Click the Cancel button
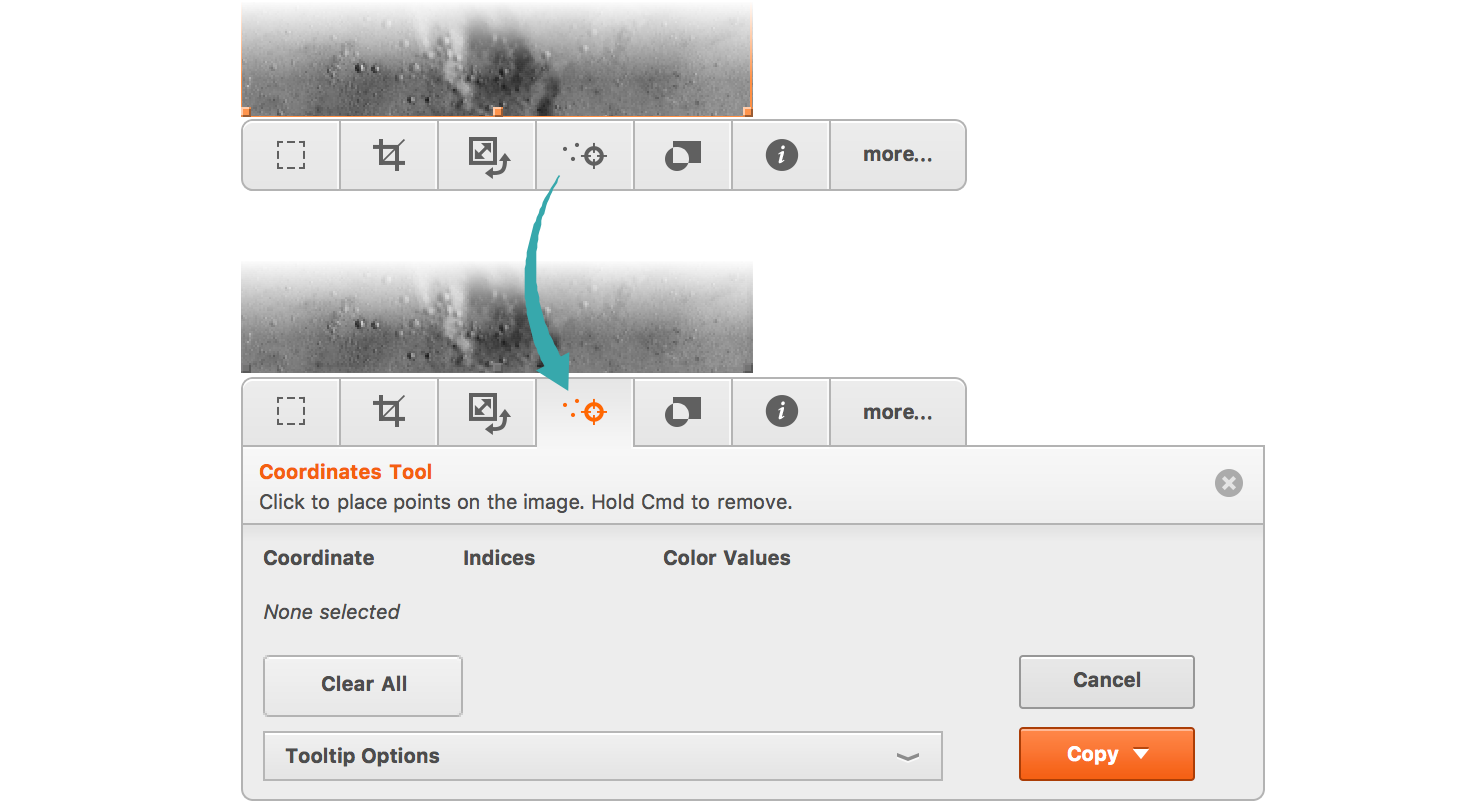The image size is (1480, 804). tap(1107, 681)
